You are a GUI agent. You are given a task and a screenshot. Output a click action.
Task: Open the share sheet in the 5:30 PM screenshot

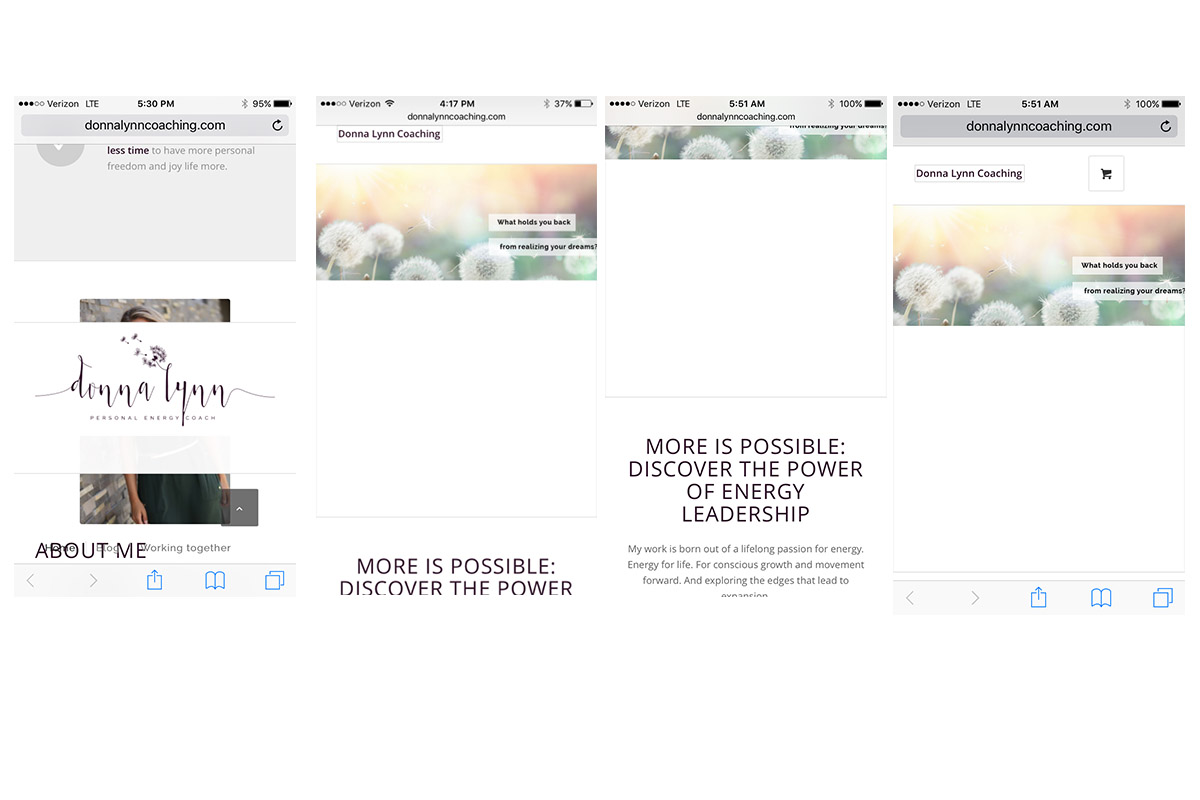coord(154,579)
